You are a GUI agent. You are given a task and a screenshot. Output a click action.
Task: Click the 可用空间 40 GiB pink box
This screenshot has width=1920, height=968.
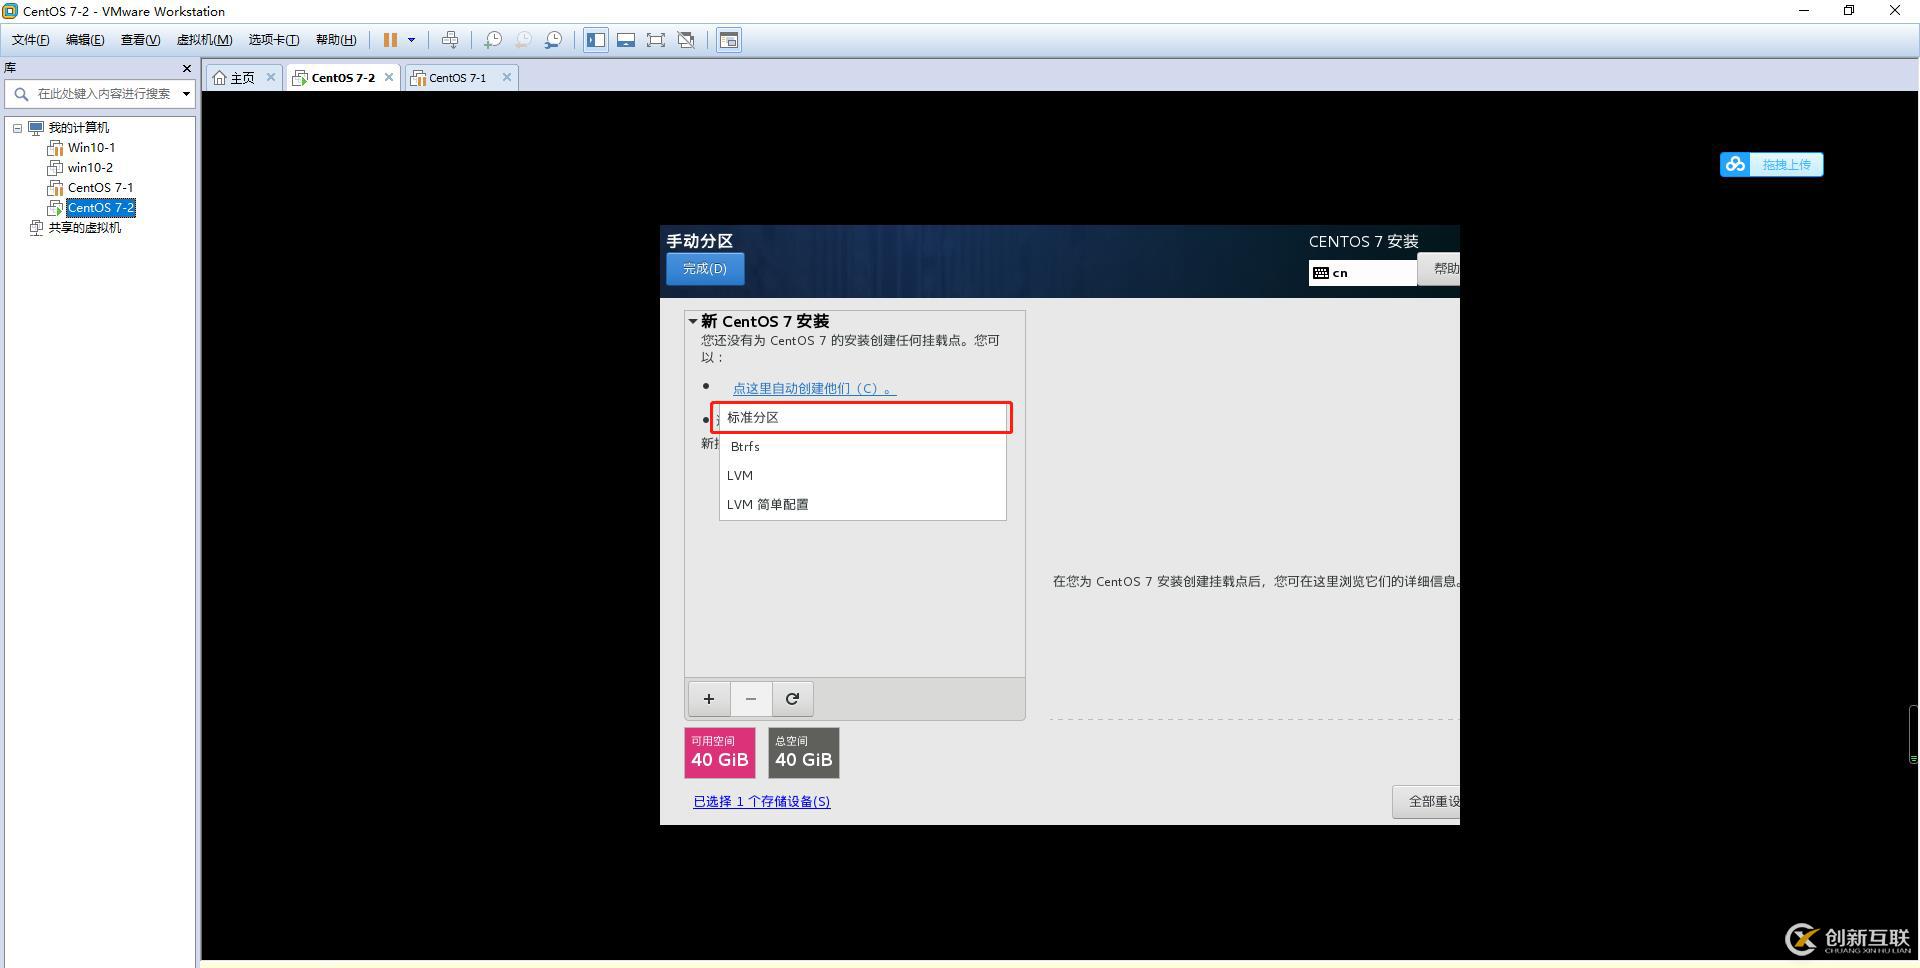click(x=720, y=753)
